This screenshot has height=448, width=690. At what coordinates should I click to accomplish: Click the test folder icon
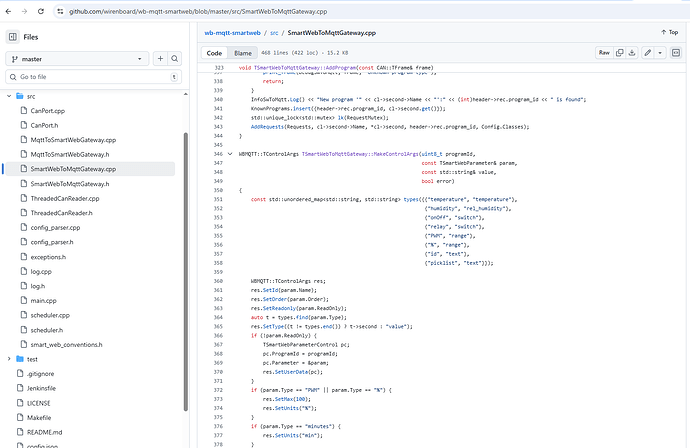[20, 359]
